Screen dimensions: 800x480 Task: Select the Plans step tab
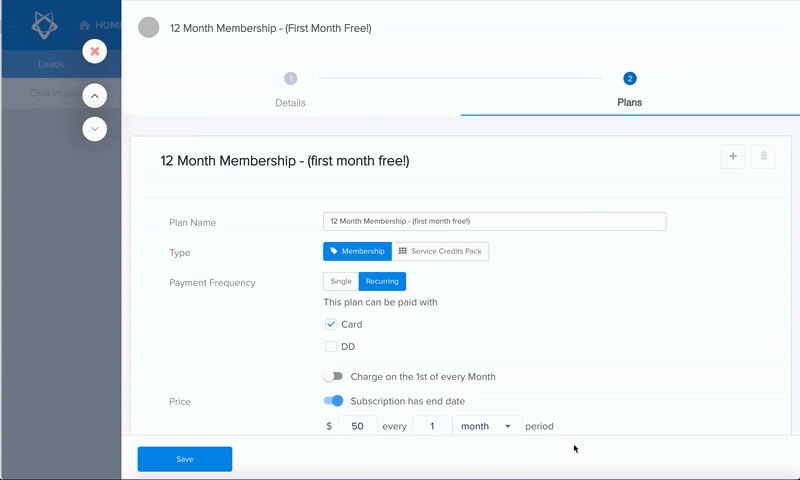(629, 91)
